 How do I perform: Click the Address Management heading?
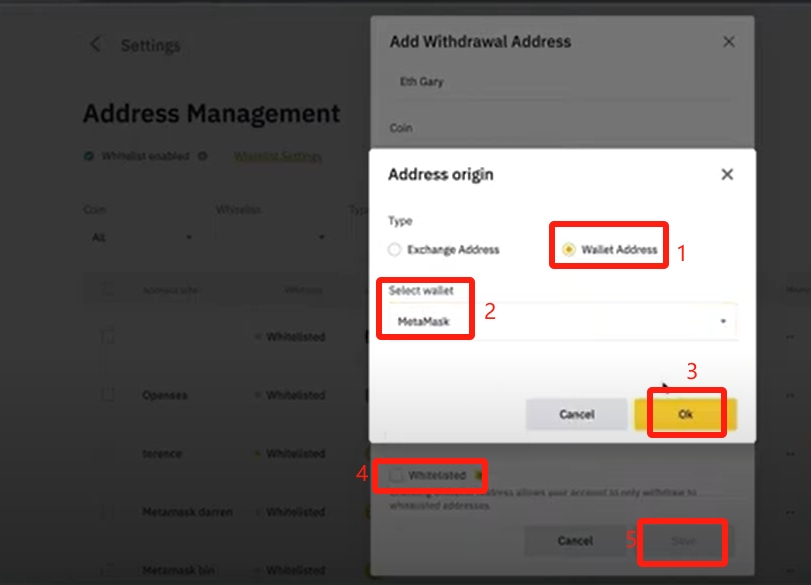pyautogui.click(x=212, y=113)
